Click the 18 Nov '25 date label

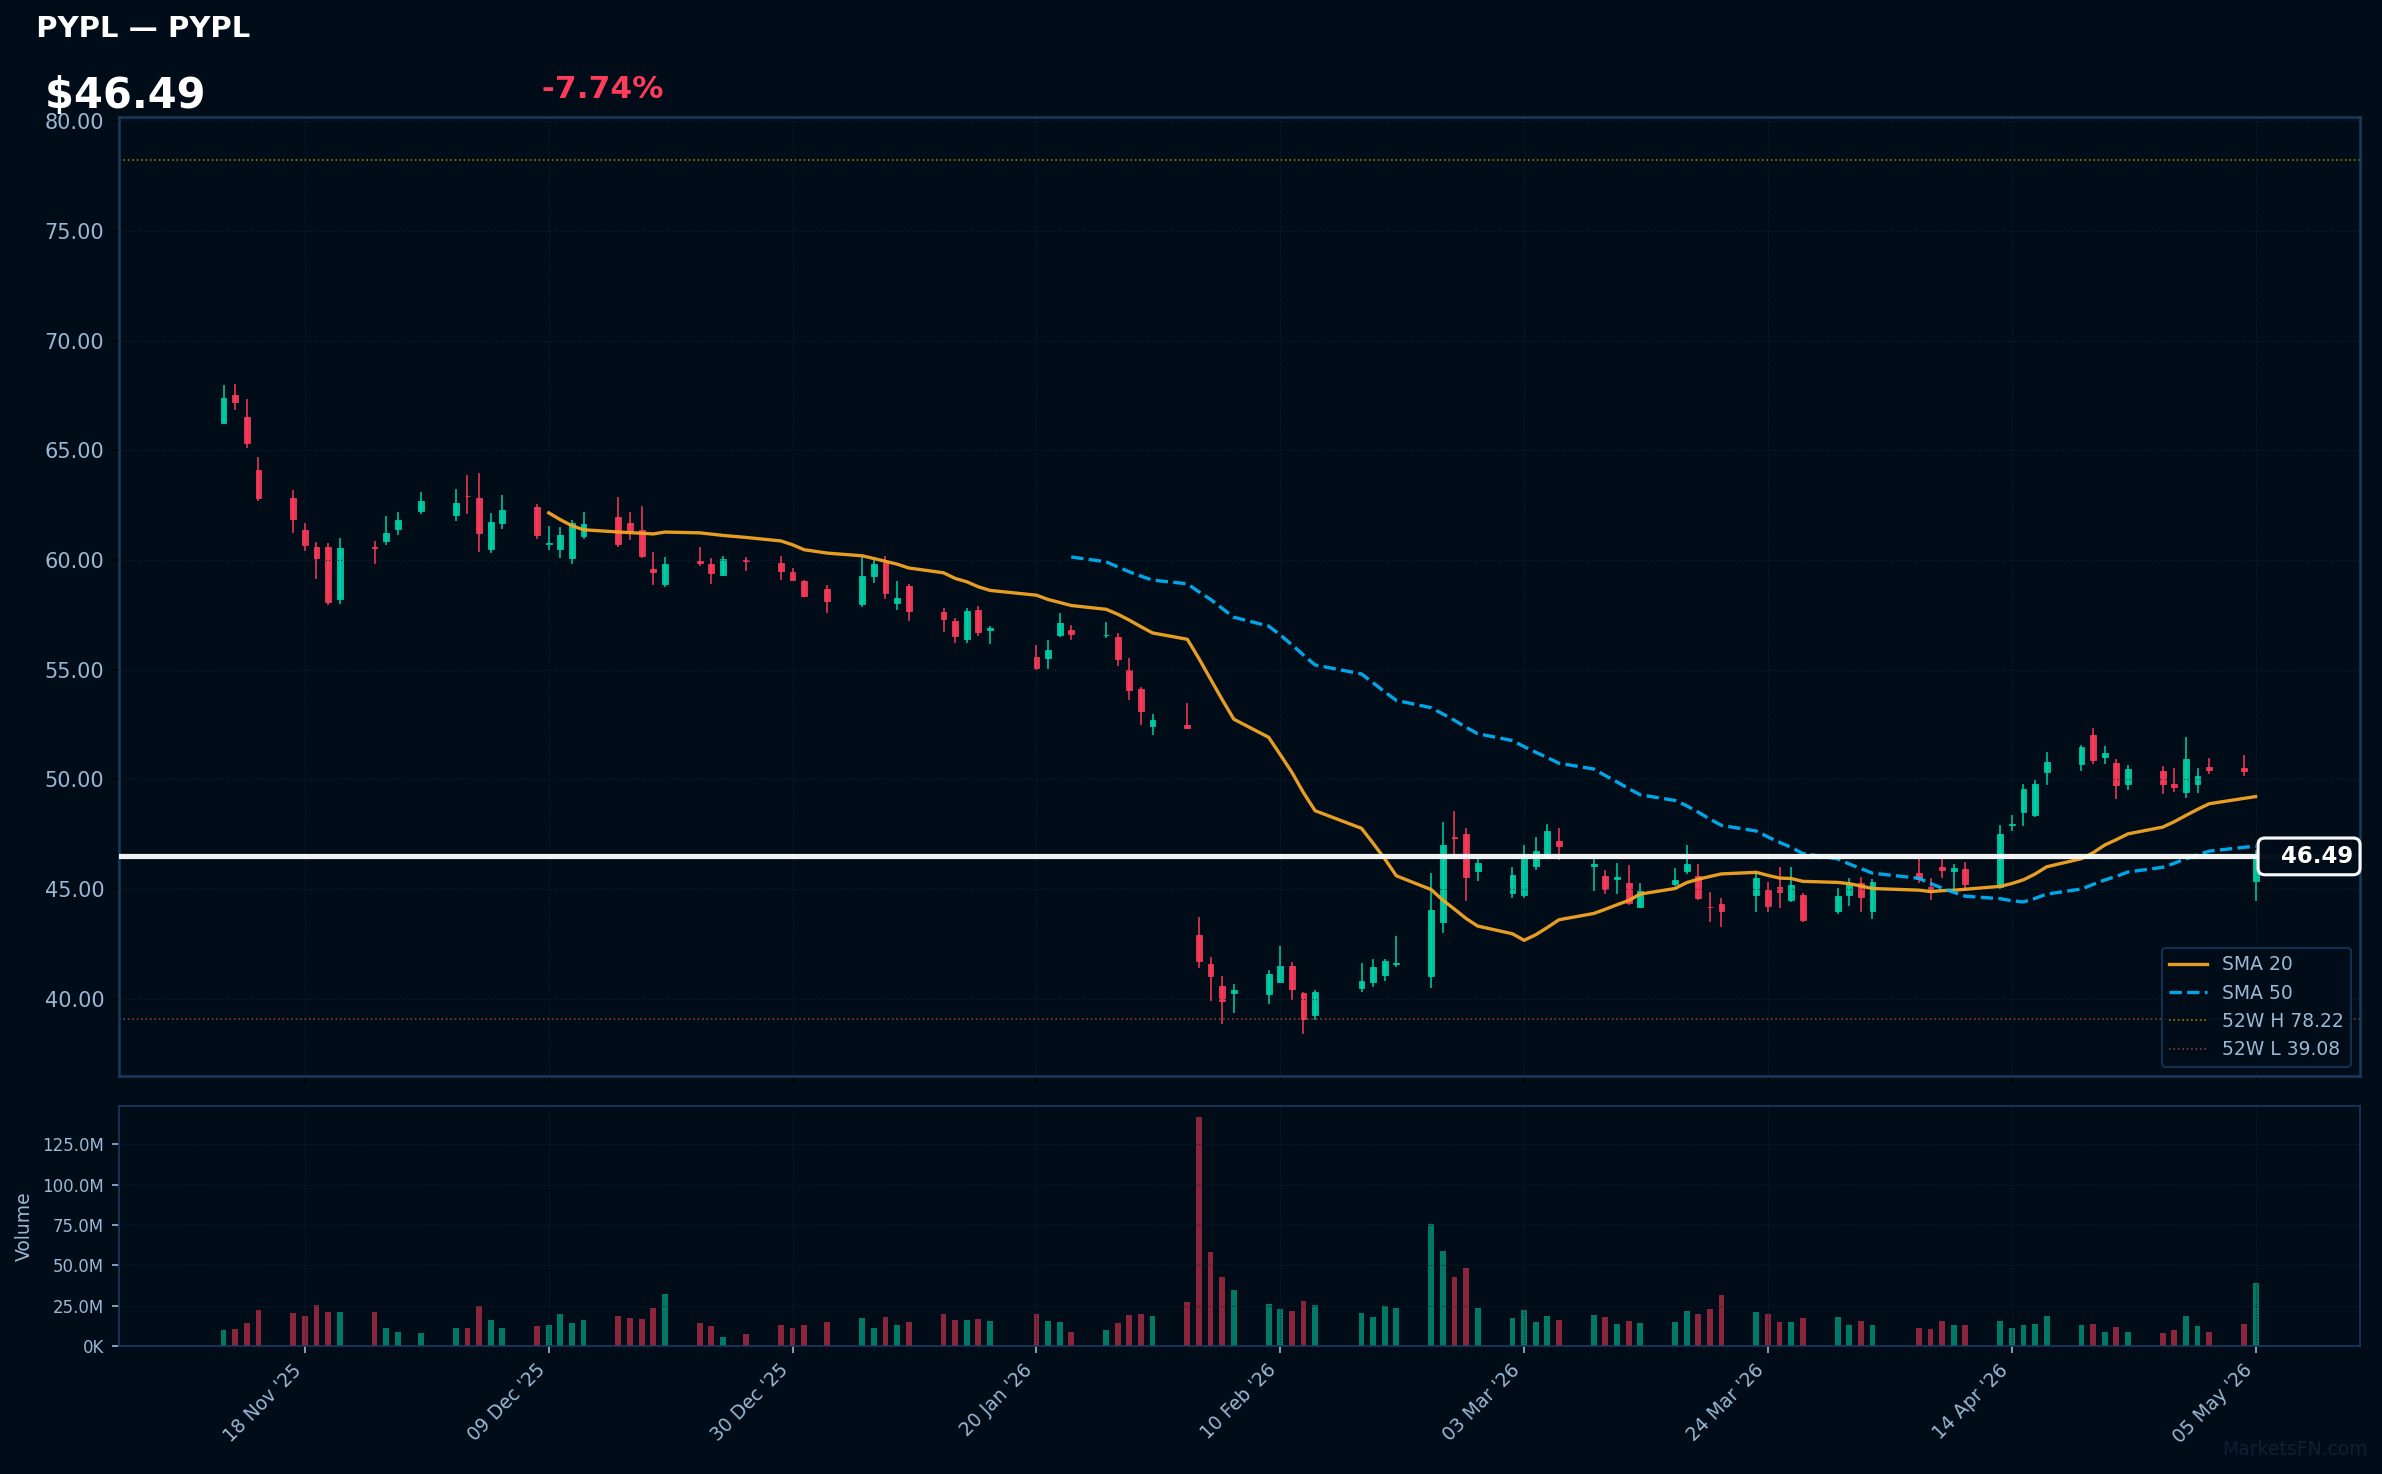pyautogui.click(x=262, y=1402)
